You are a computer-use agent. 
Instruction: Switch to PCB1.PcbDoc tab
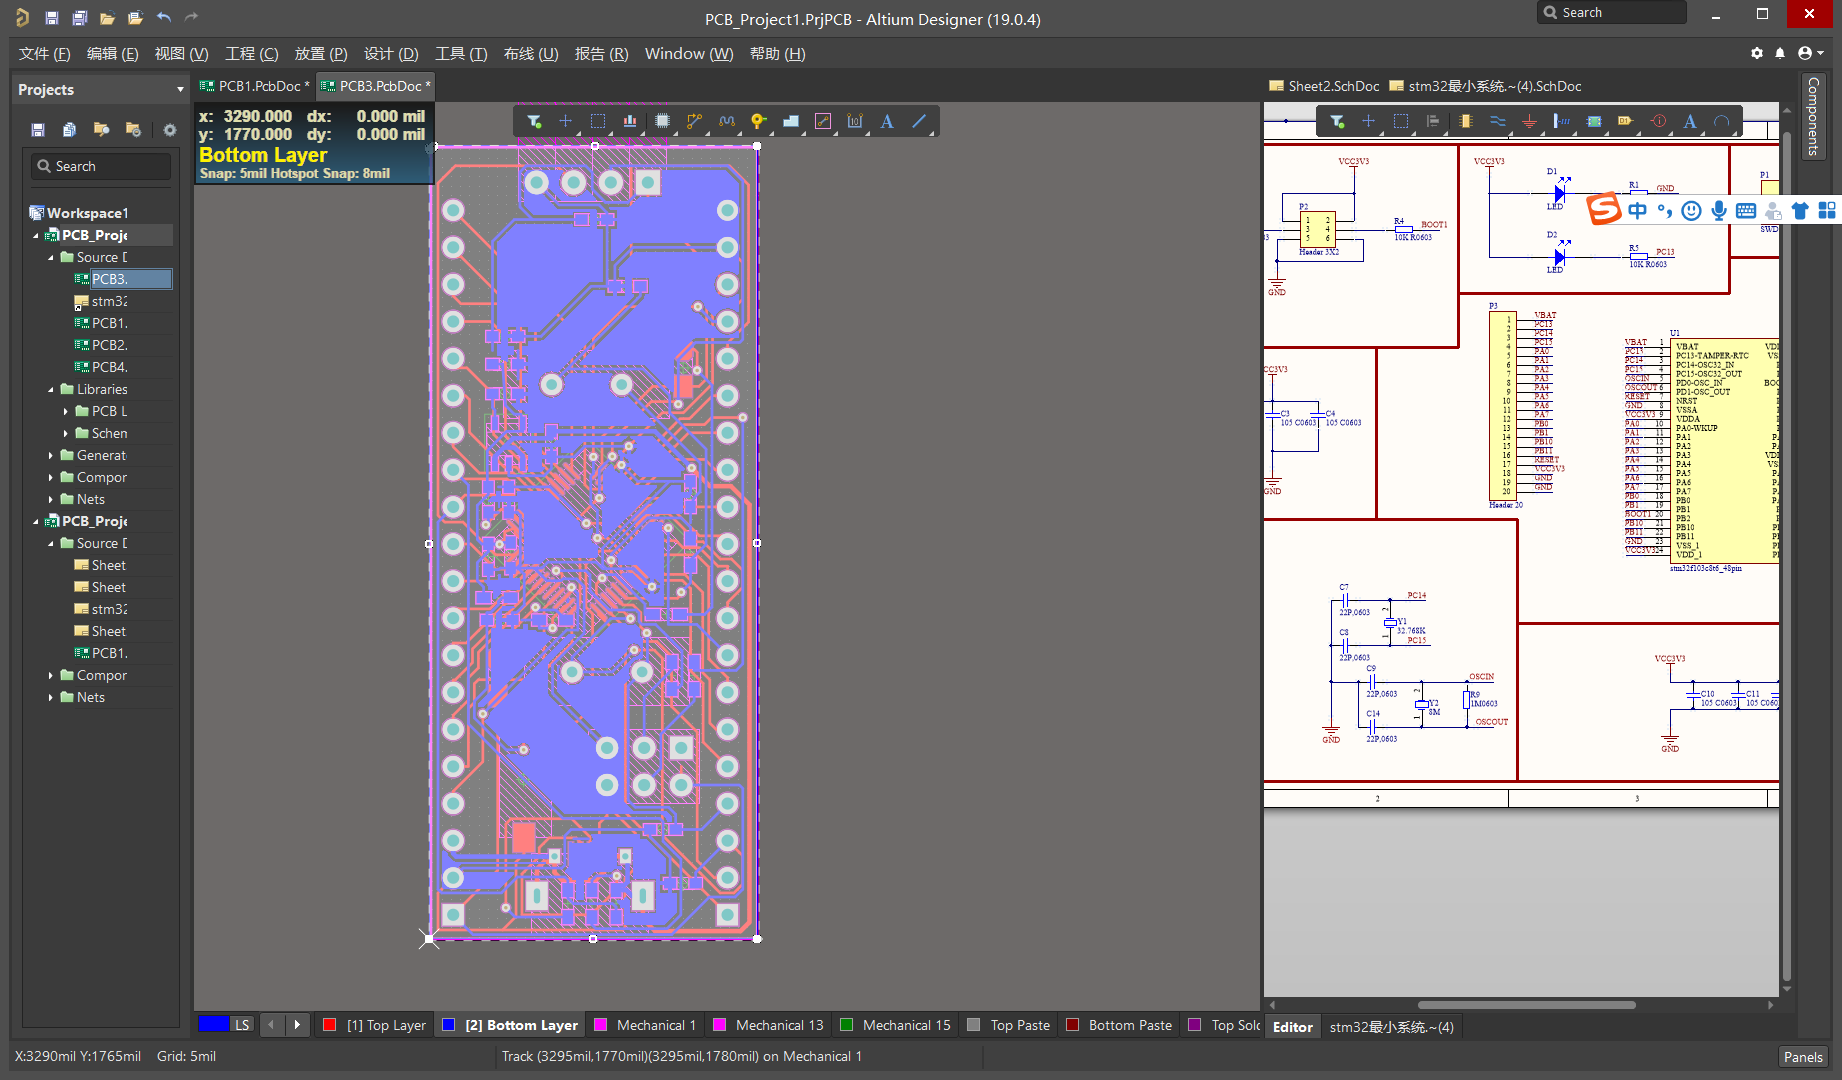(255, 86)
